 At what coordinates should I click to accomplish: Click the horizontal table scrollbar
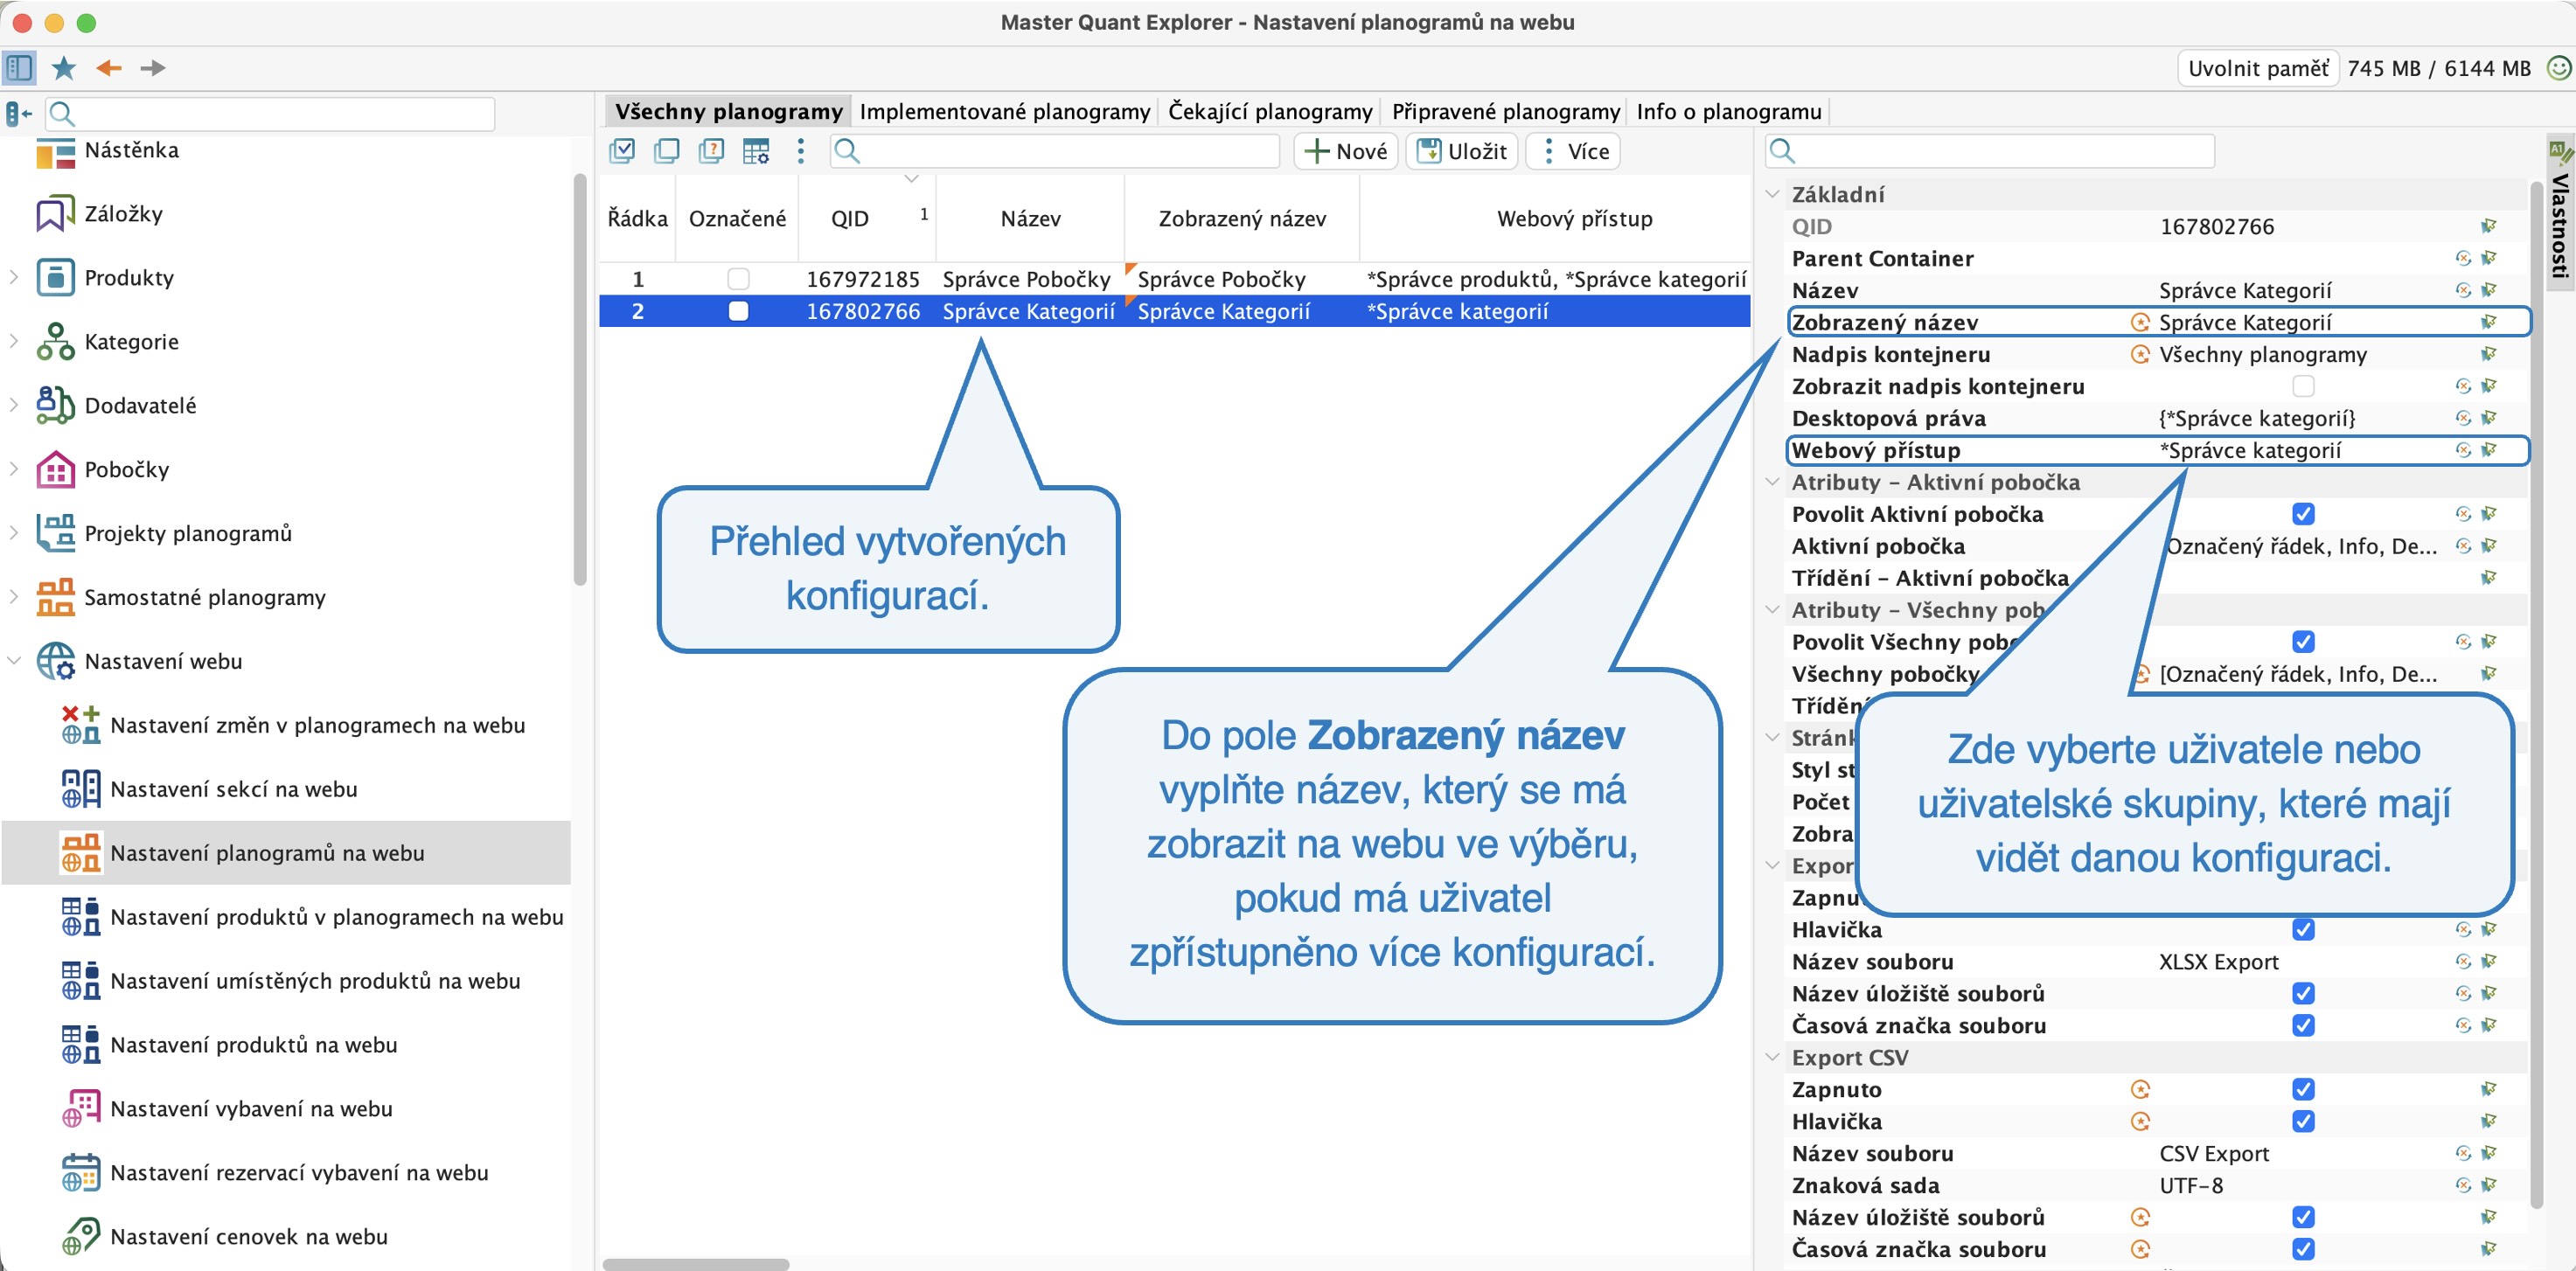pos(696,1264)
